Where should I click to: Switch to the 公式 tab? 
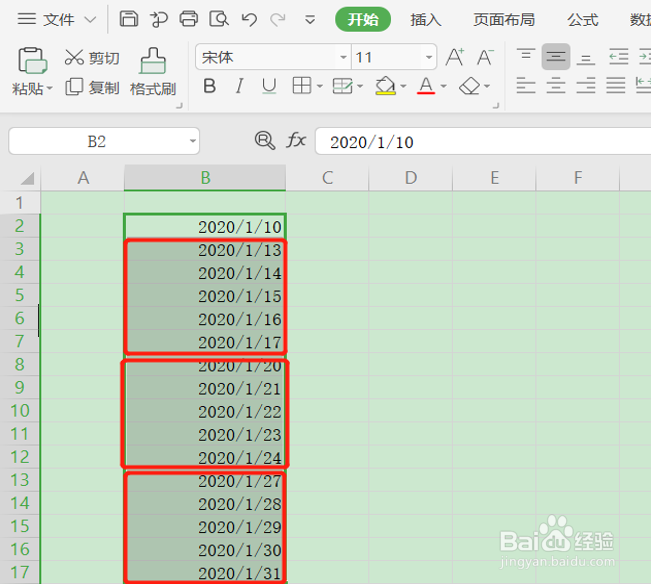coord(582,20)
